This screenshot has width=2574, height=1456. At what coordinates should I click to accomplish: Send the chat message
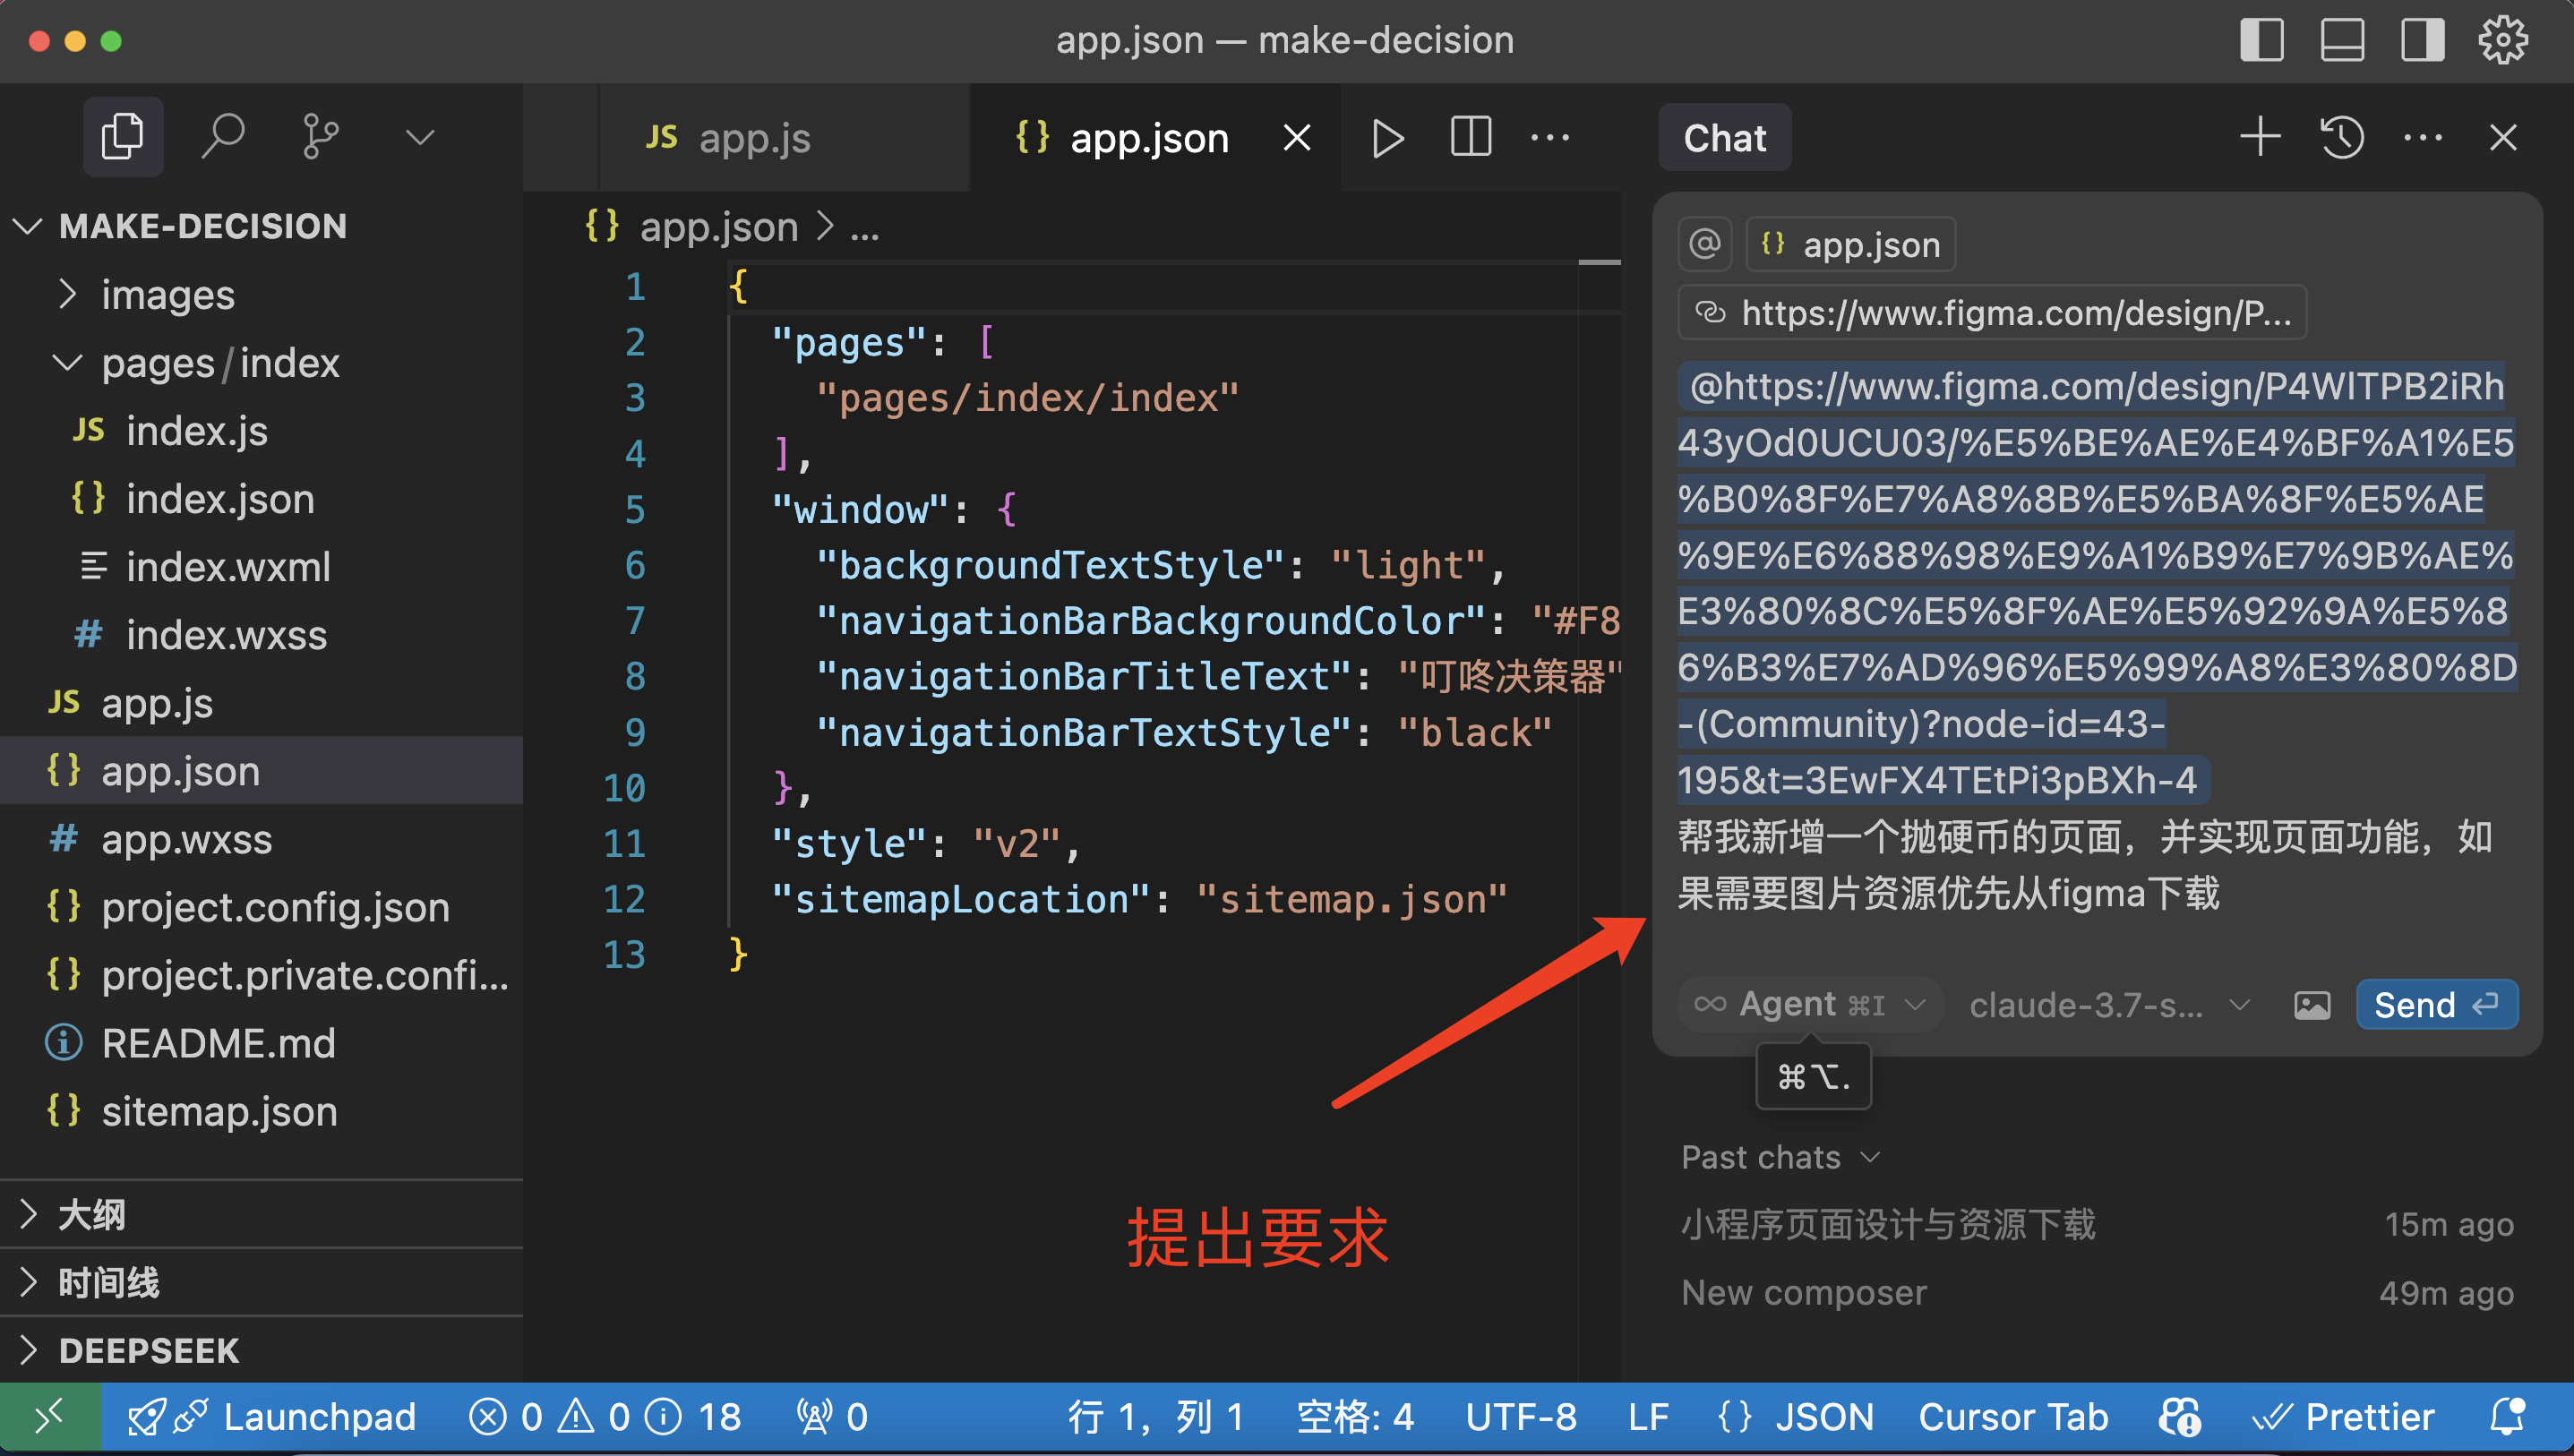2436,1004
